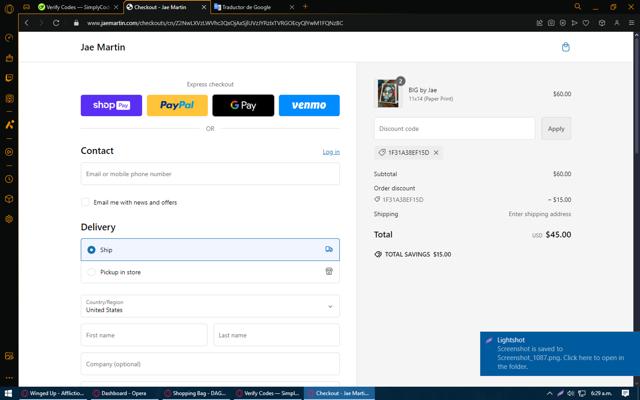Open Winged Up - Affliction taskbar window
Viewport: 640px width, 400px height.
[x=53, y=393]
